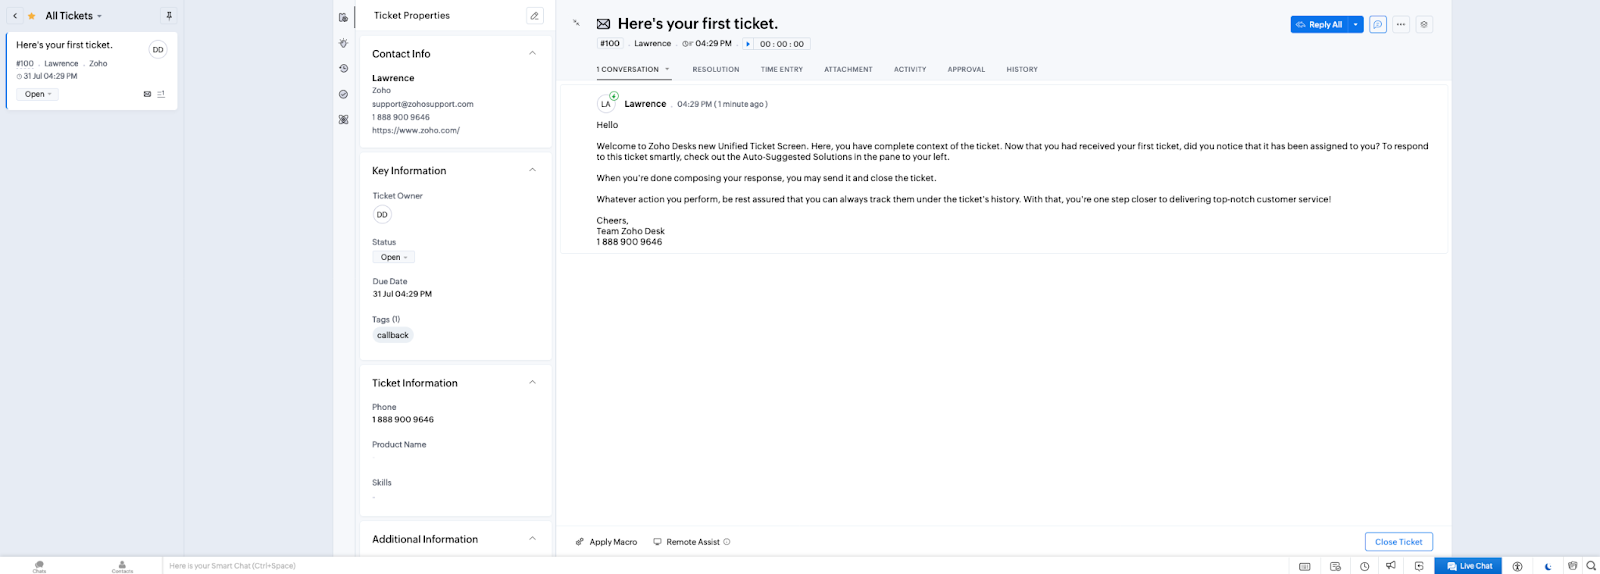Collapse the Contact Info section

532,53
